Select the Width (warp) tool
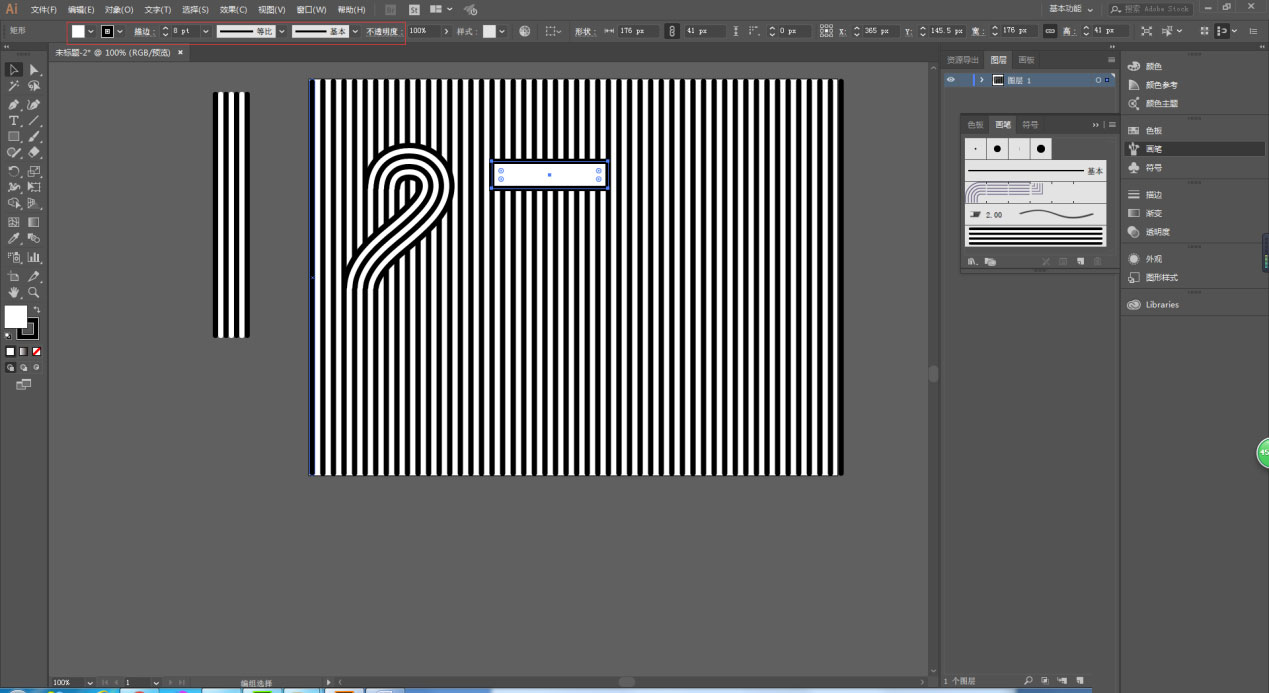 coord(14,187)
